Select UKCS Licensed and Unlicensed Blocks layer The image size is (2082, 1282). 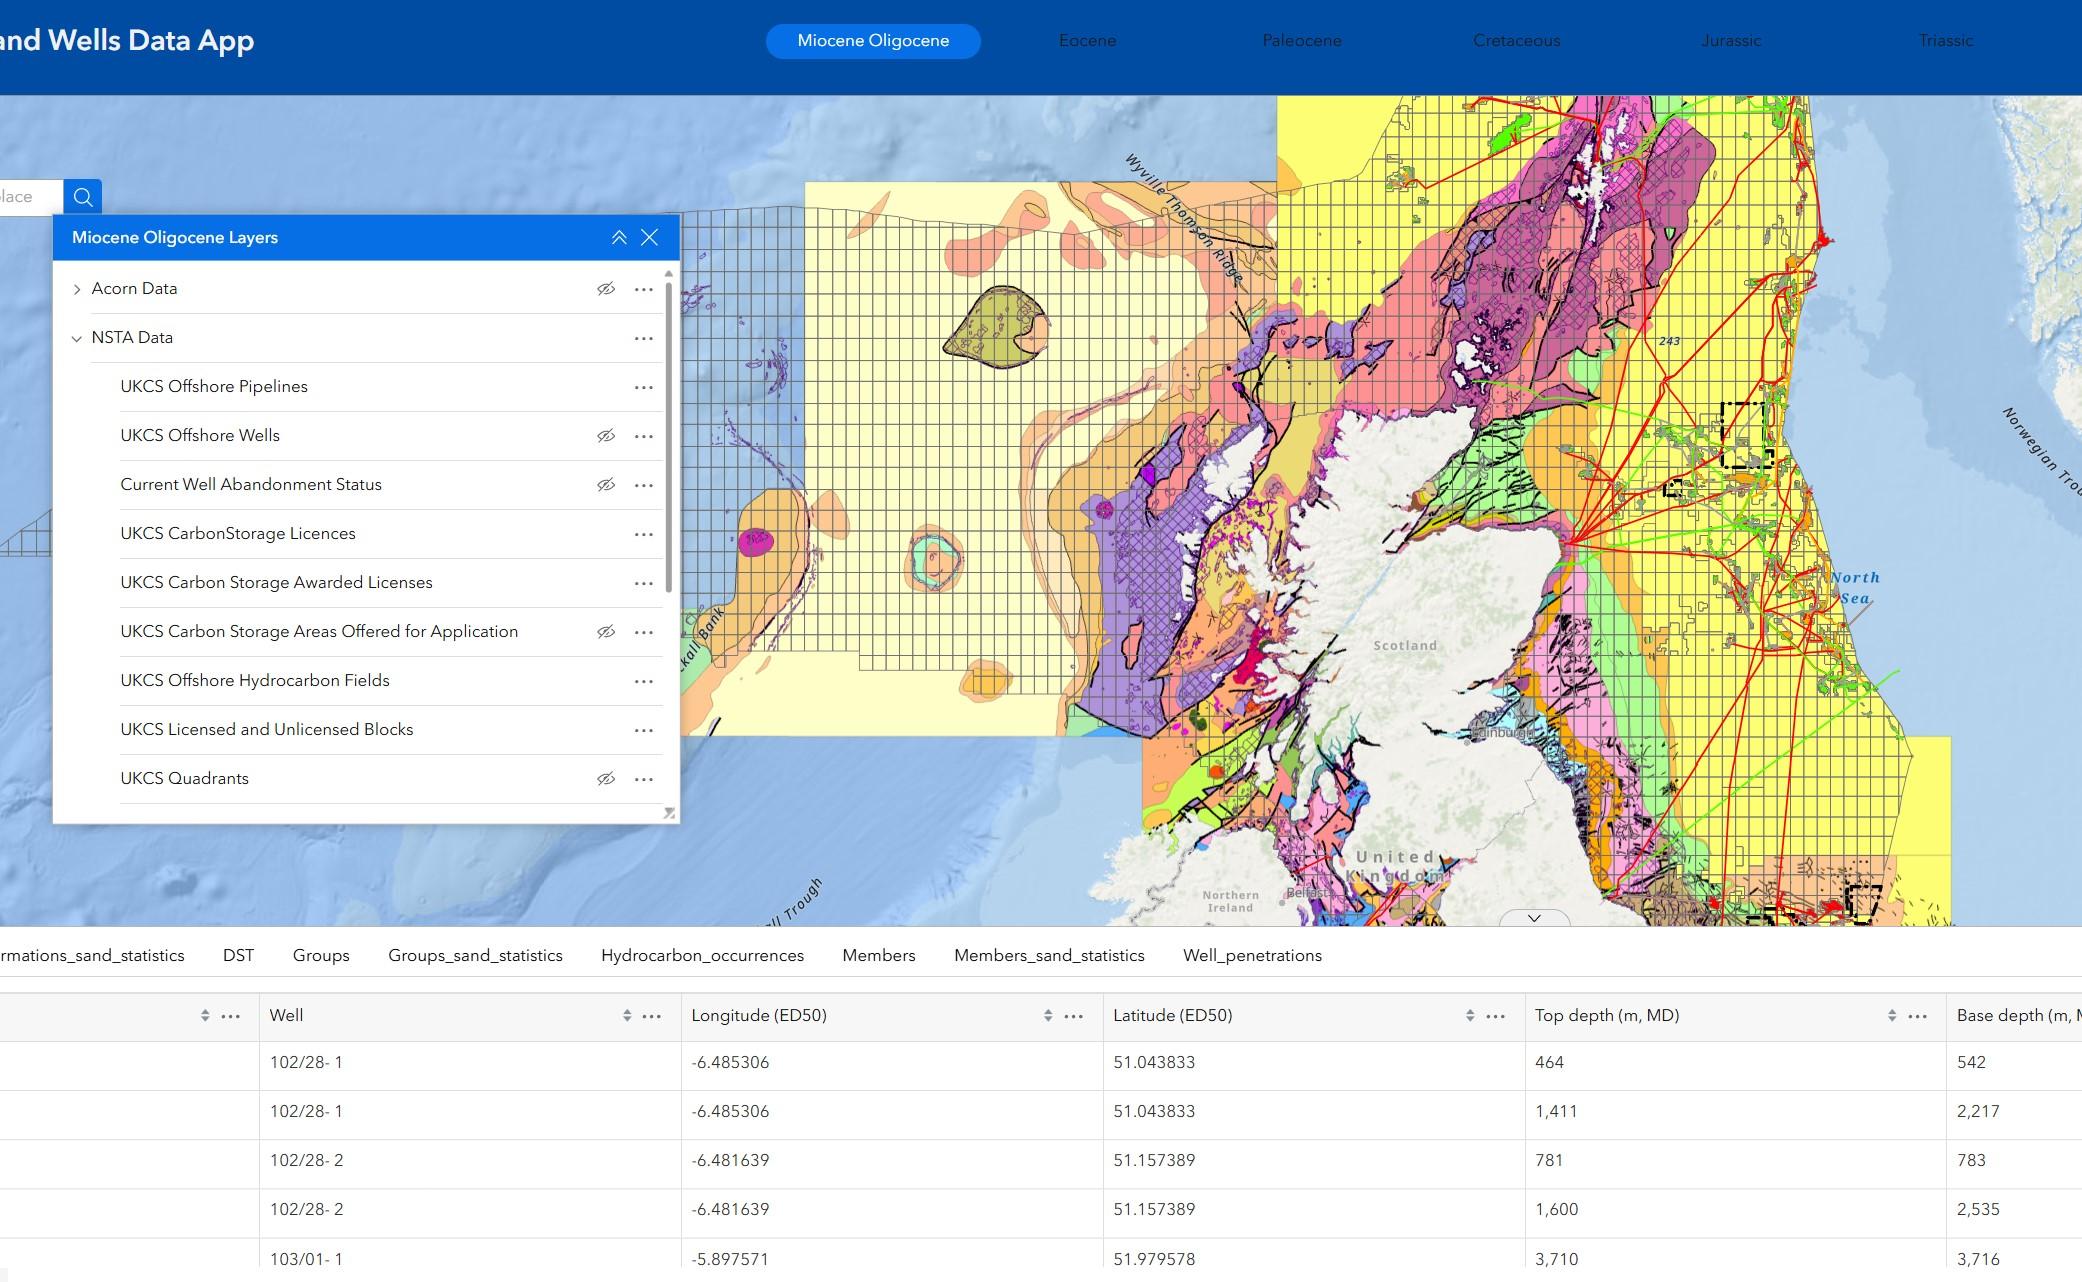point(391,730)
